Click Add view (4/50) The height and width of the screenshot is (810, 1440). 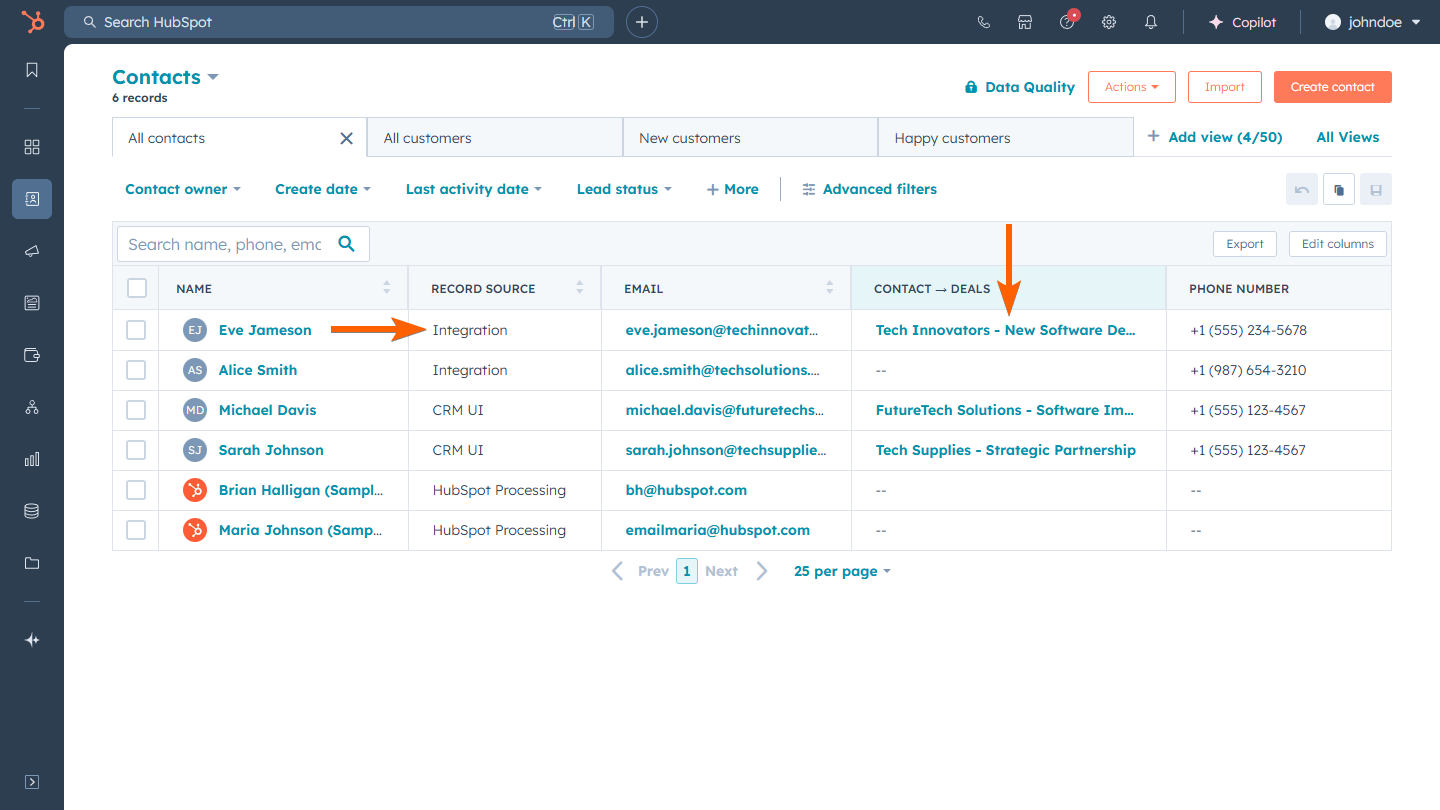point(1214,137)
